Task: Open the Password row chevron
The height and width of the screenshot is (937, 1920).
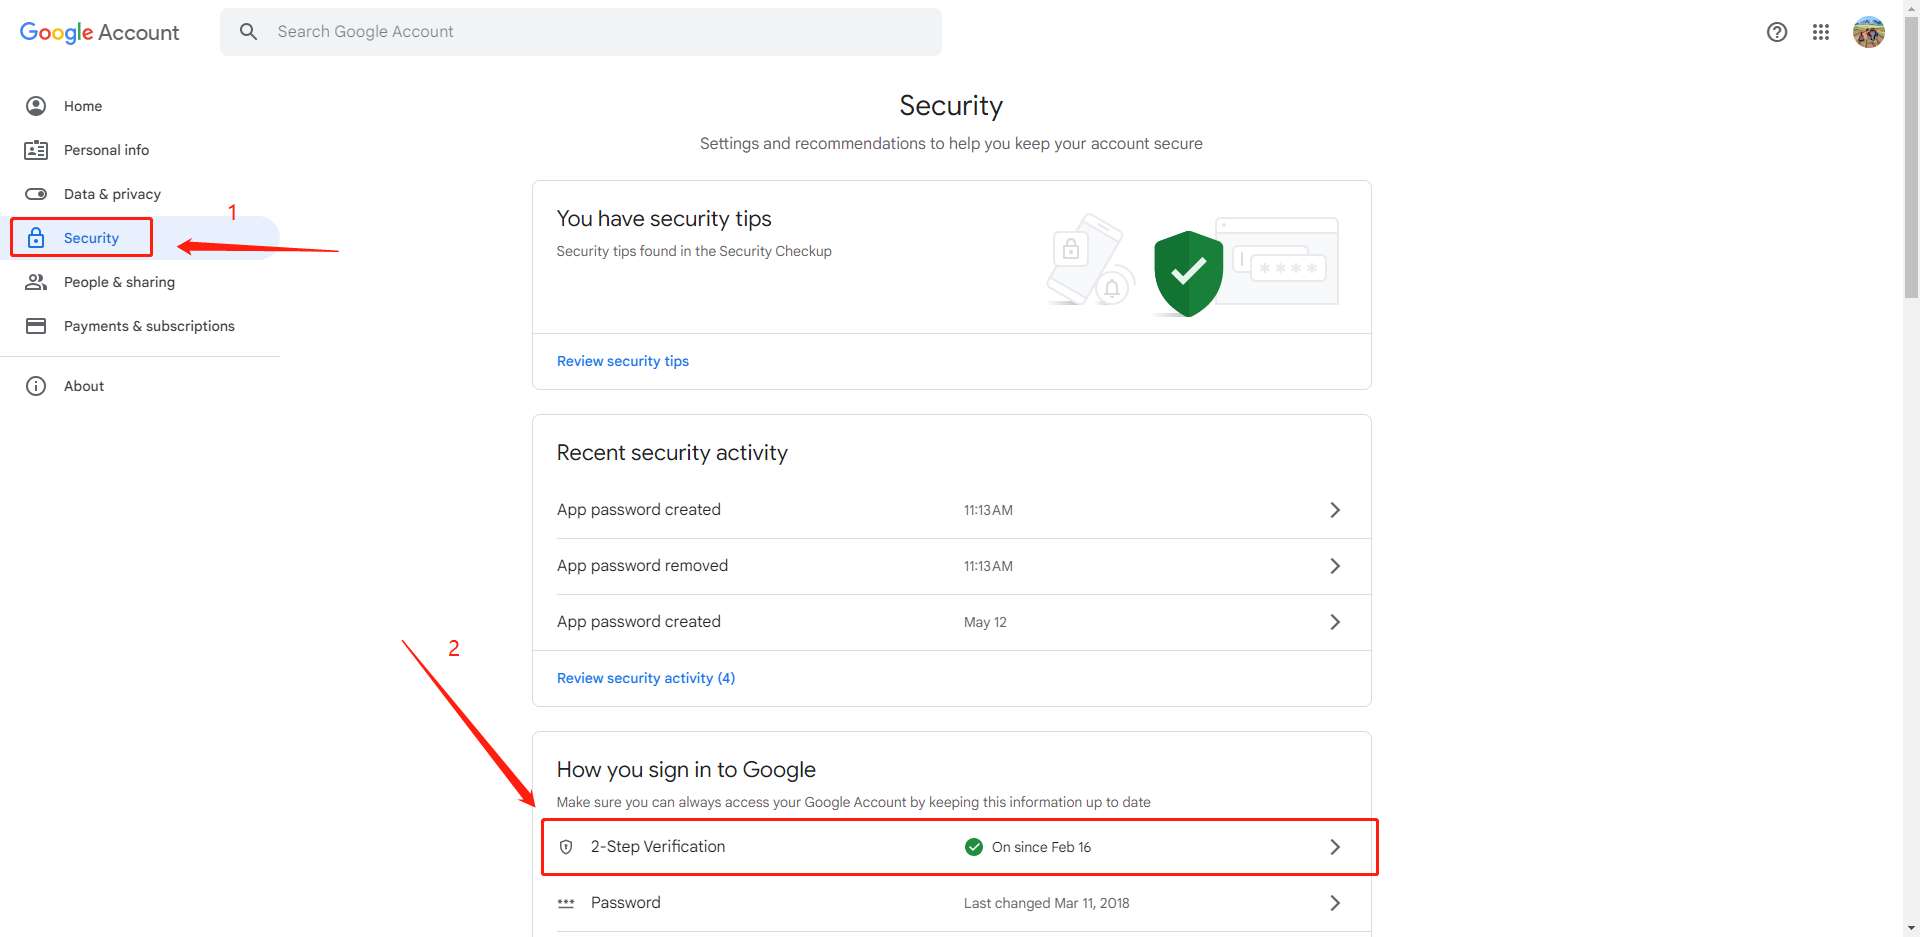Action: pyautogui.click(x=1334, y=903)
